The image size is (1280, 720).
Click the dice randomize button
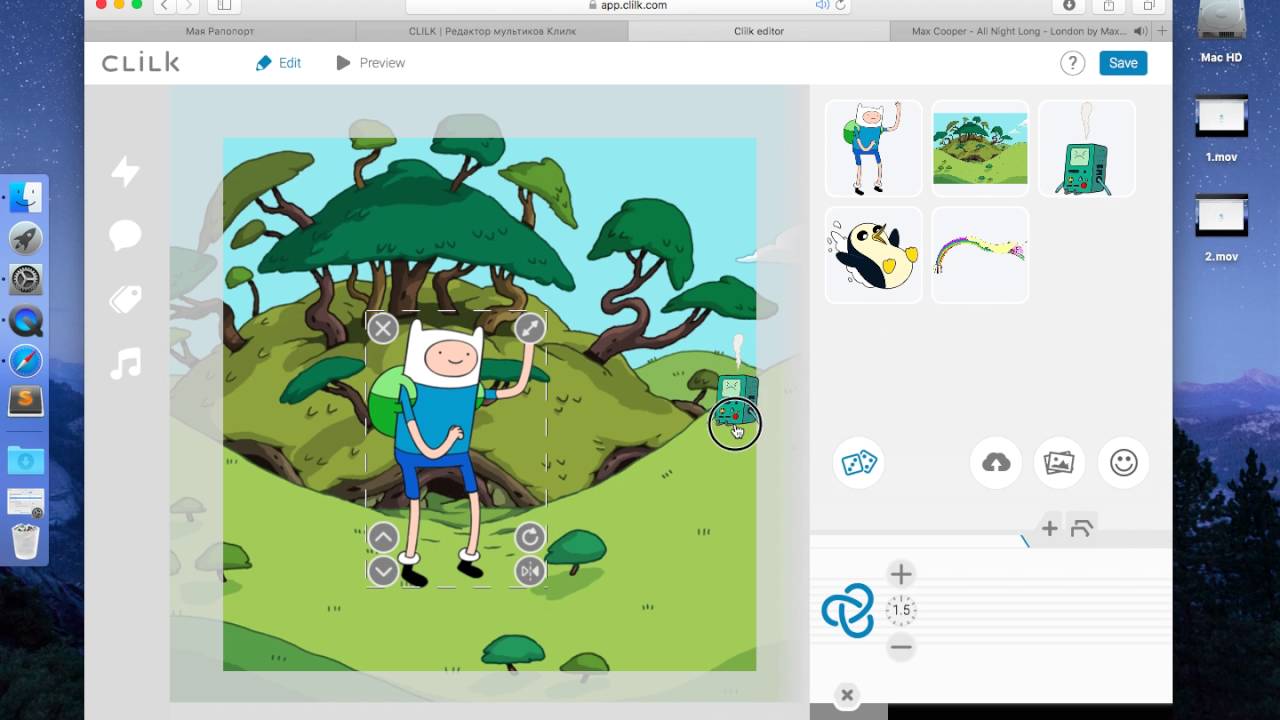click(x=859, y=463)
